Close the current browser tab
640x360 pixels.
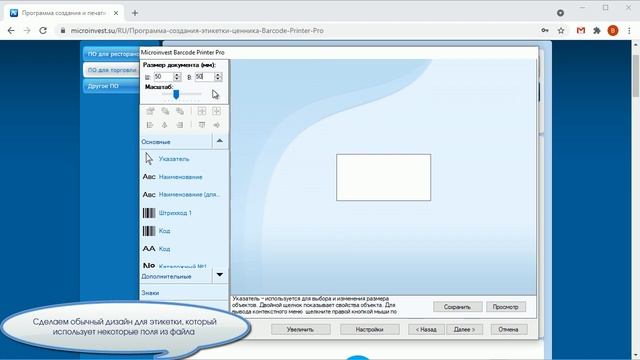click(x=116, y=13)
